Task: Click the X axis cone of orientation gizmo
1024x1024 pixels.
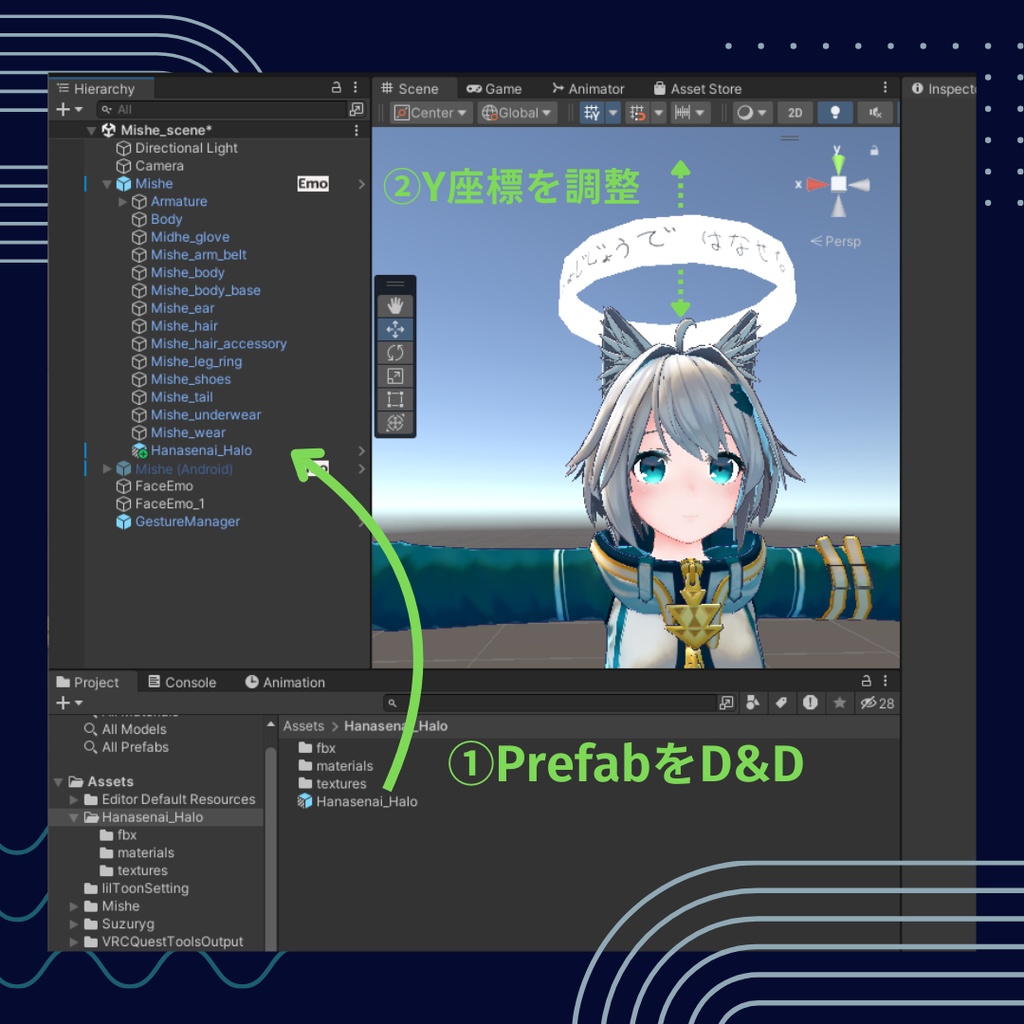Action: pyautogui.click(x=816, y=184)
